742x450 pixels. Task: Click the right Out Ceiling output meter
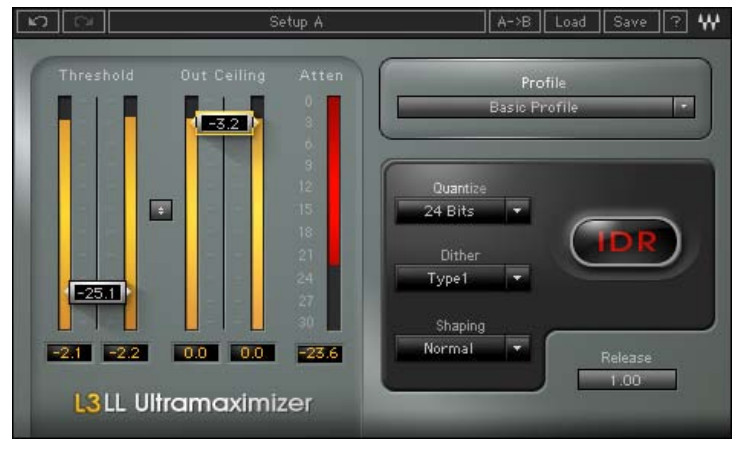pyautogui.click(x=257, y=213)
